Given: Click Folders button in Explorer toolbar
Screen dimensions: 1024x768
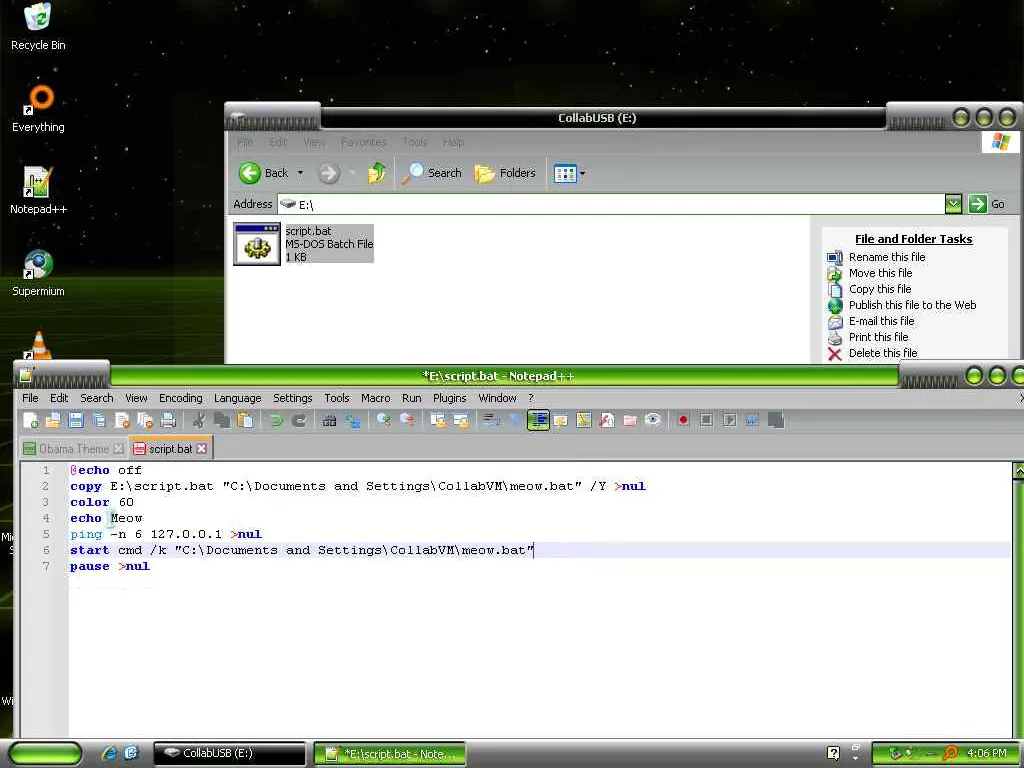Looking at the screenshot, I should (505, 173).
